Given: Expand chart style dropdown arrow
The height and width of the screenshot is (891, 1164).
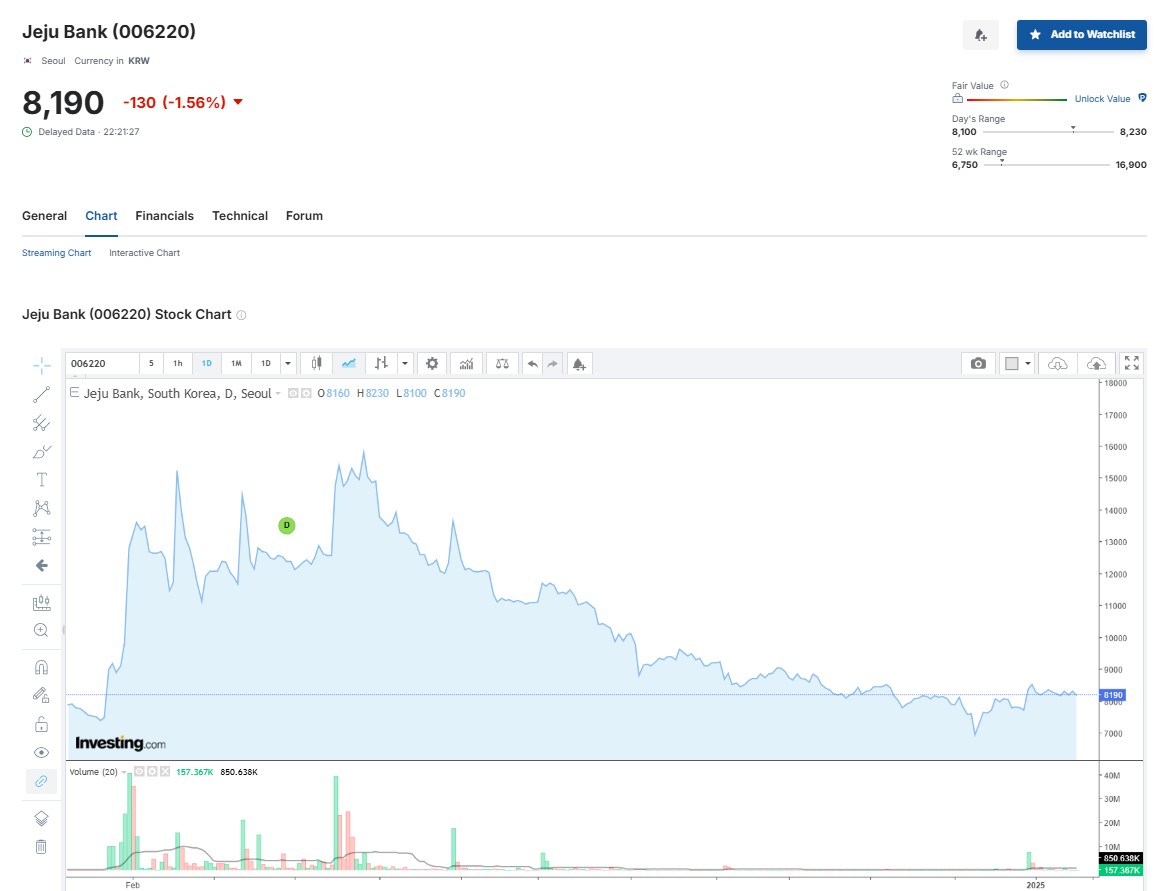Looking at the screenshot, I should (x=405, y=363).
